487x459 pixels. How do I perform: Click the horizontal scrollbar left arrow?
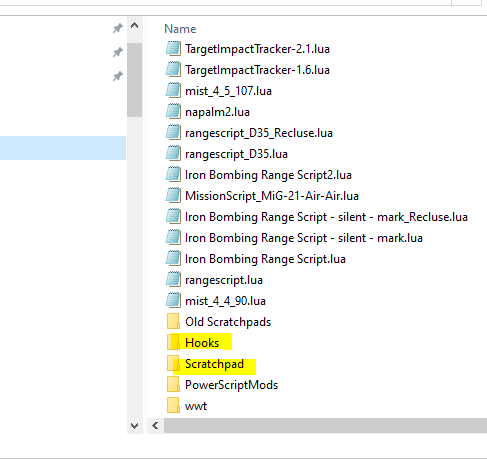pos(155,426)
